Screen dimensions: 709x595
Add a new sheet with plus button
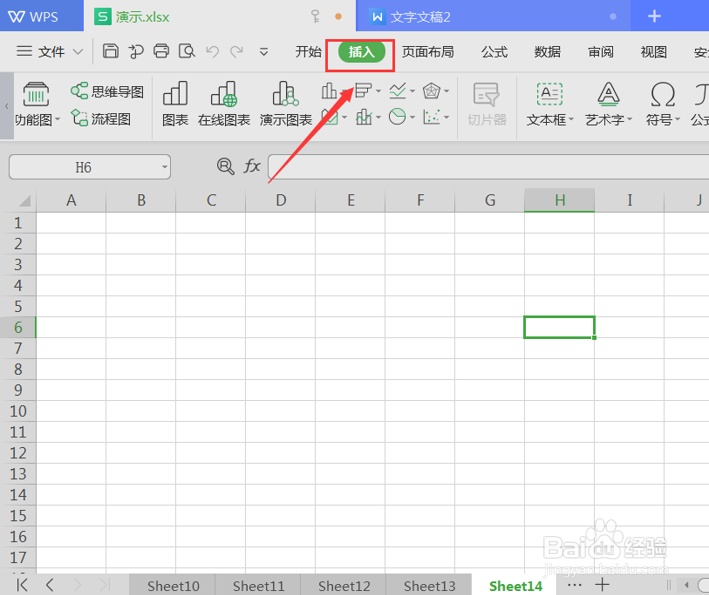(x=602, y=584)
